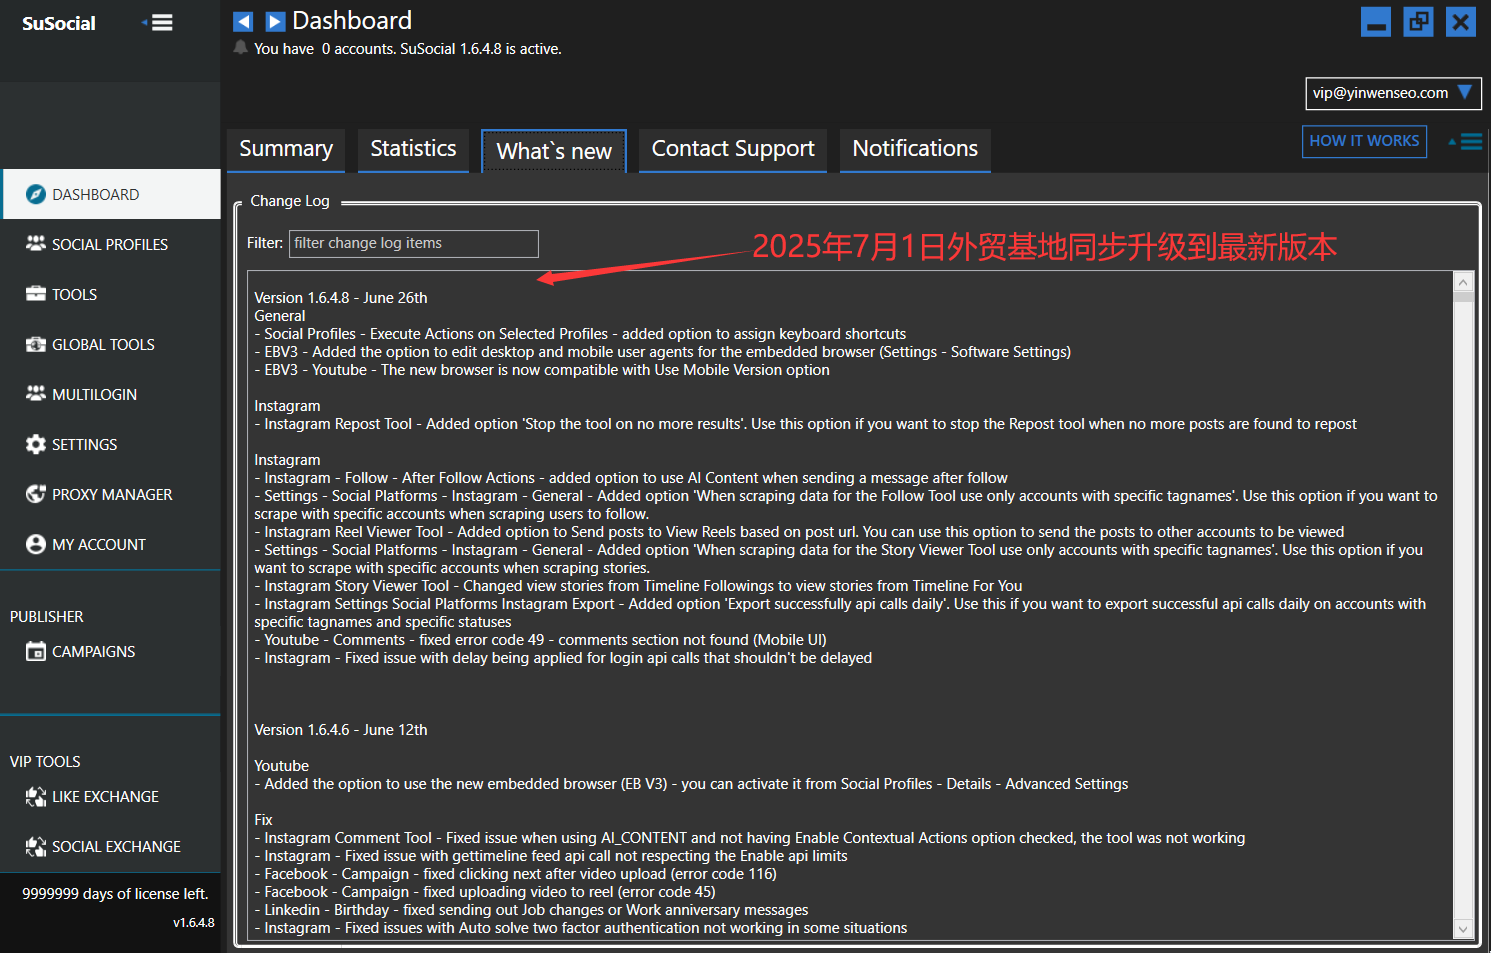Click the PUBLISHER section label
1491x953 pixels.
[47, 617]
